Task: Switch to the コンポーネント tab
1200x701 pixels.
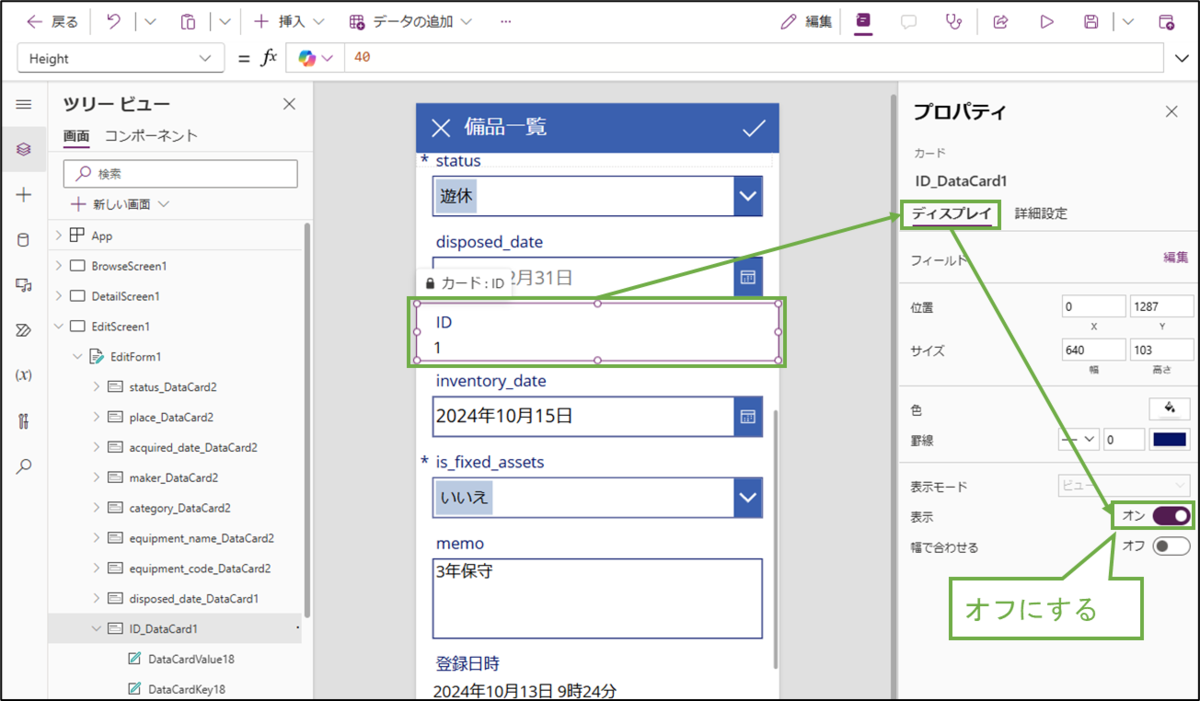Action: pyautogui.click(x=151, y=136)
